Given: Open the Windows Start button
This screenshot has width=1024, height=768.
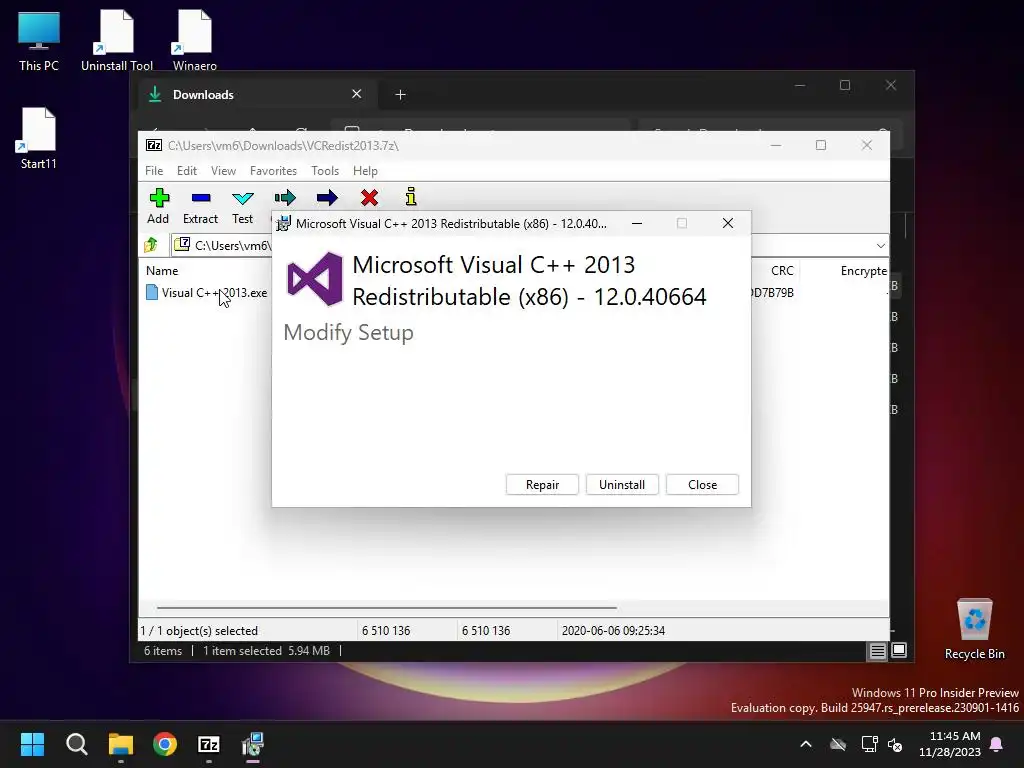Looking at the screenshot, I should (x=32, y=744).
